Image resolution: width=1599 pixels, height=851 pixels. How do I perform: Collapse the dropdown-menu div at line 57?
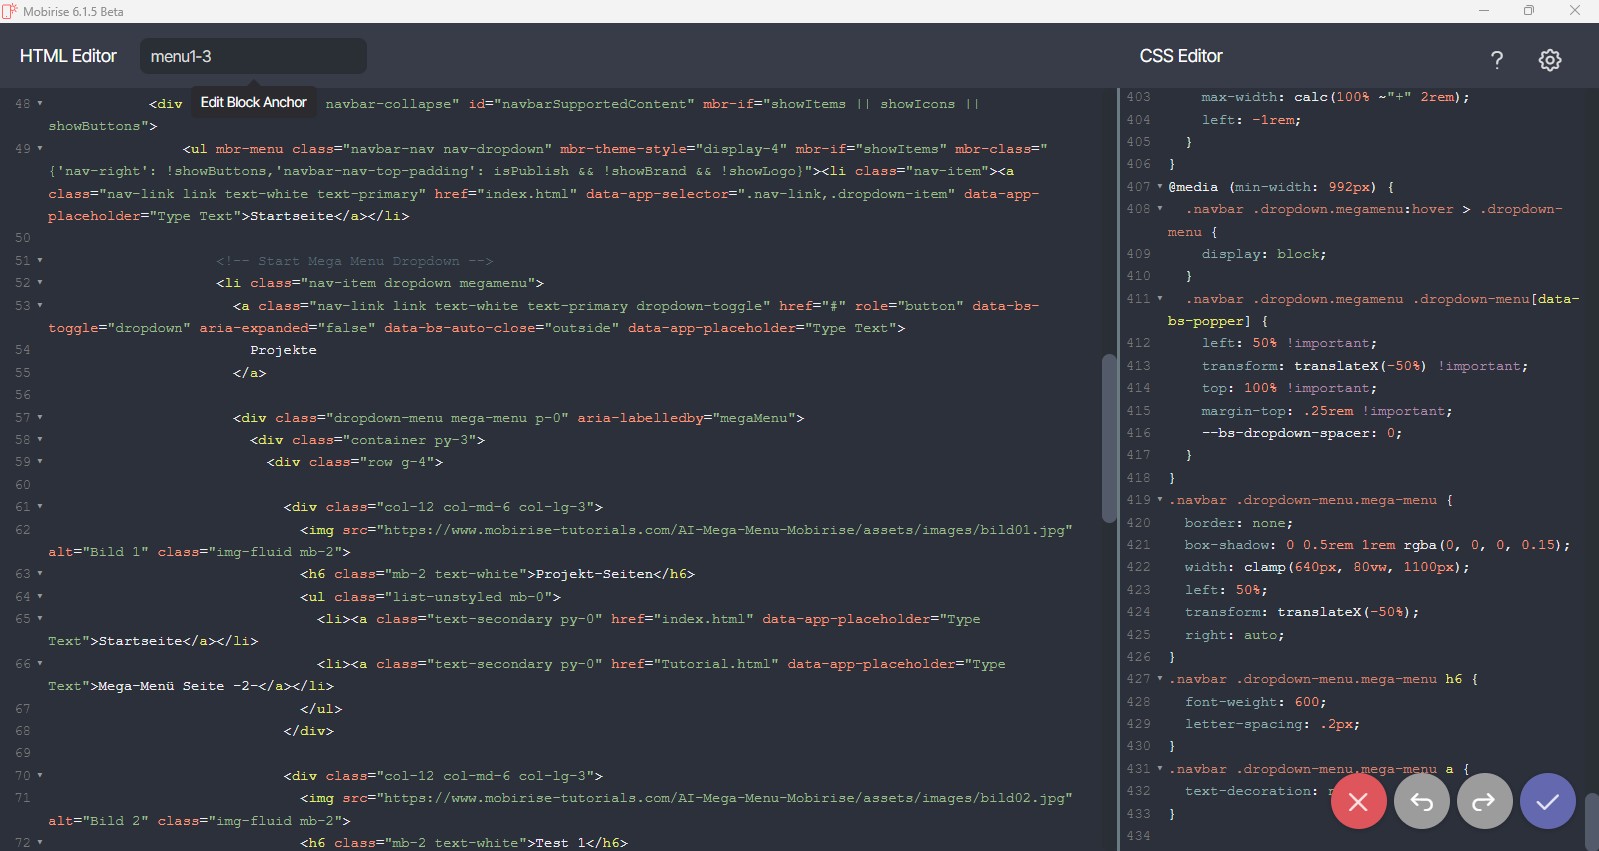click(x=40, y=418)
